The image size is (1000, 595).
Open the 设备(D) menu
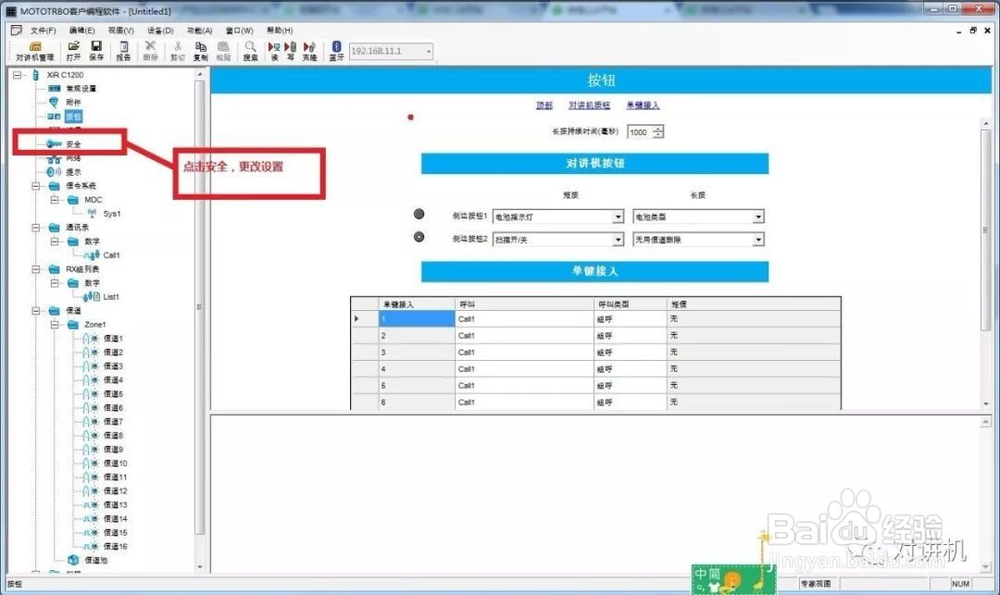(x=160, y=31)
